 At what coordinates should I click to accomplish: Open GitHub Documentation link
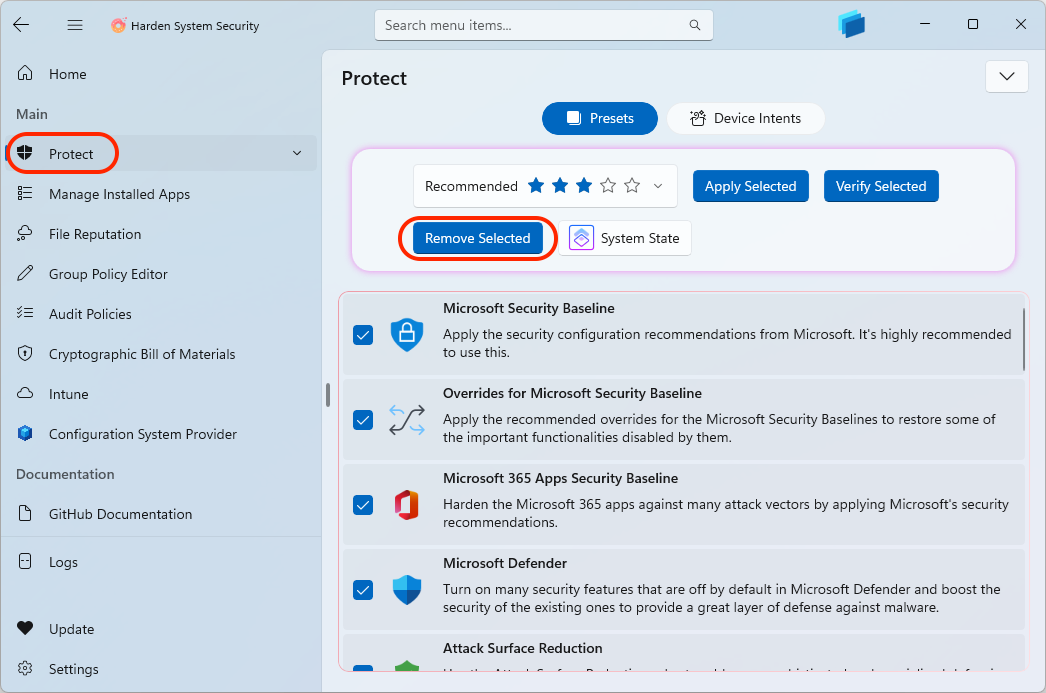pyautogui.click(x=161, y=514)
